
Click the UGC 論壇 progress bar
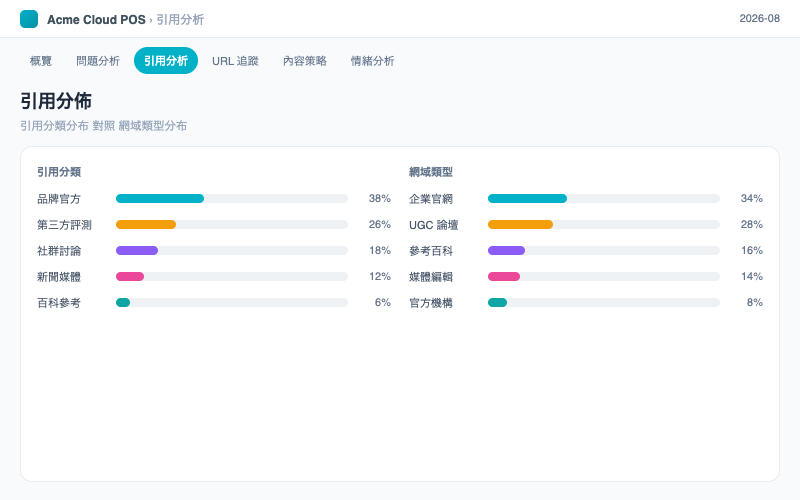pyautogui.click(x=604, y=224)
